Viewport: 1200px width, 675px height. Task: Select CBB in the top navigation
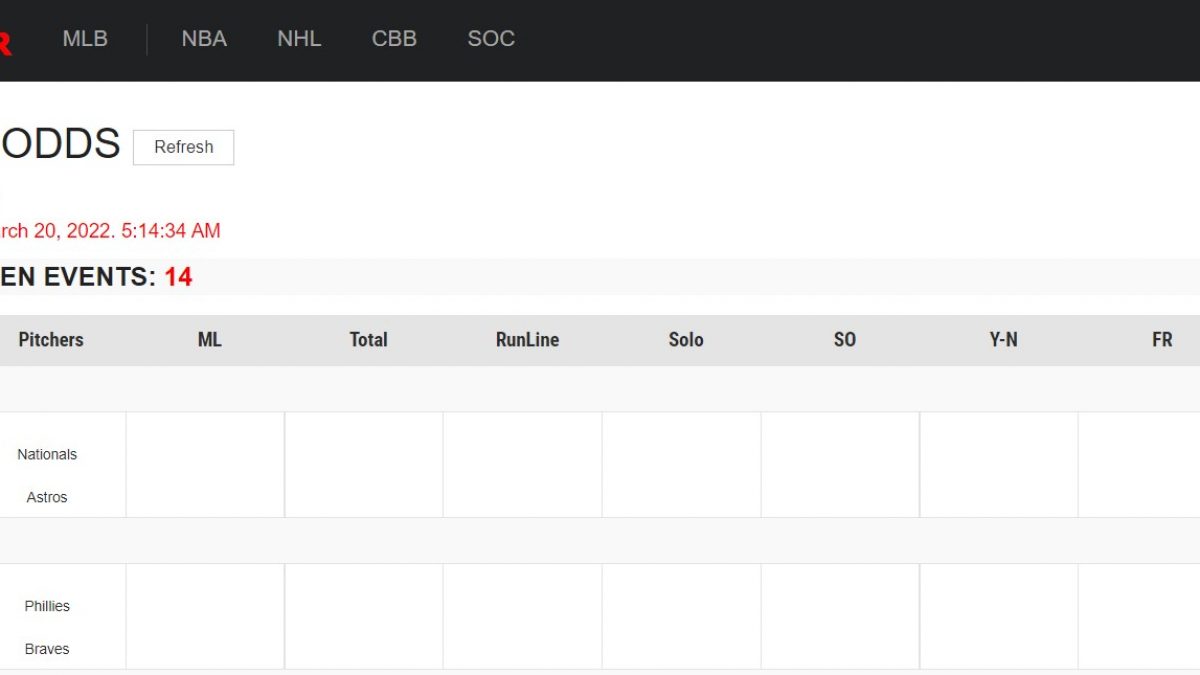[394, 39]
